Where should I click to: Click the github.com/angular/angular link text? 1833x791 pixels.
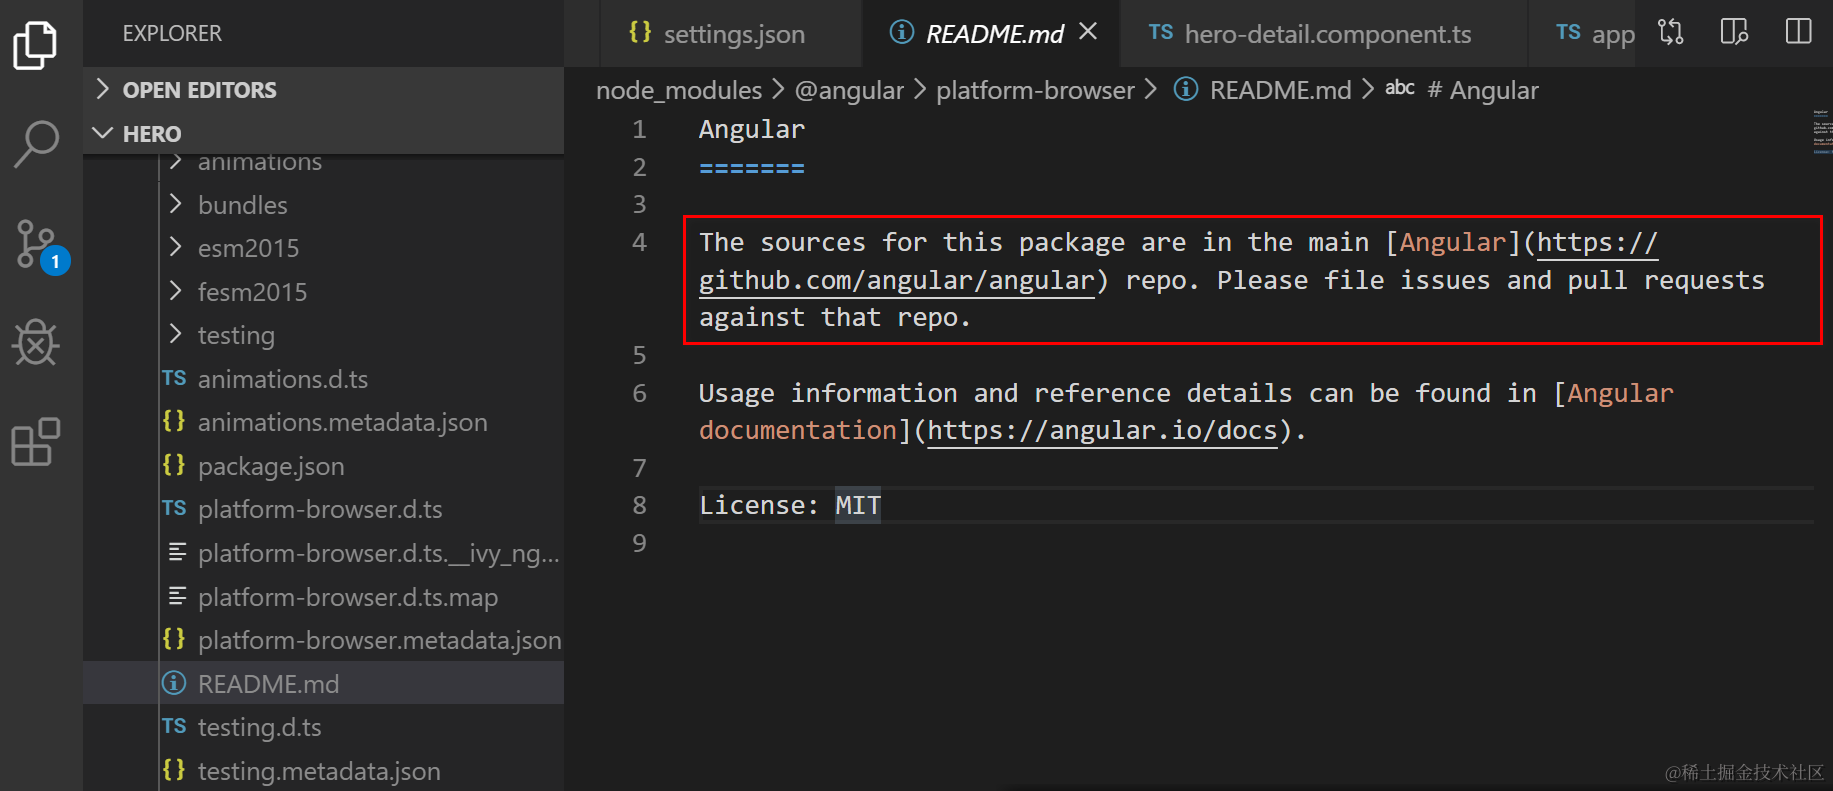[897, 281]
